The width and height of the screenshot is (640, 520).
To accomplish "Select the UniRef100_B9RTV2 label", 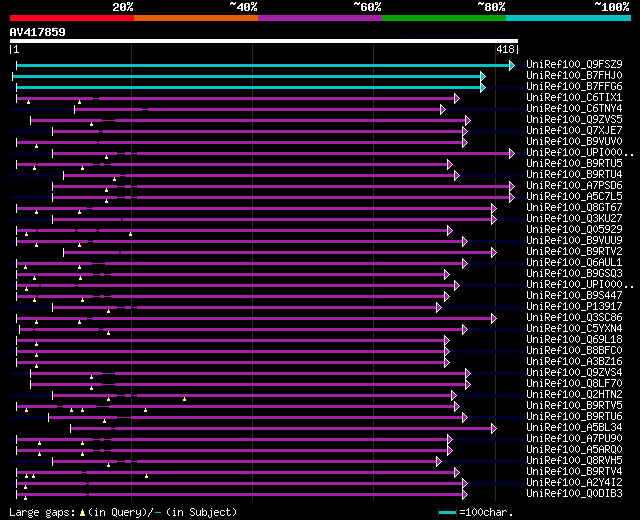I will (574, 251).
